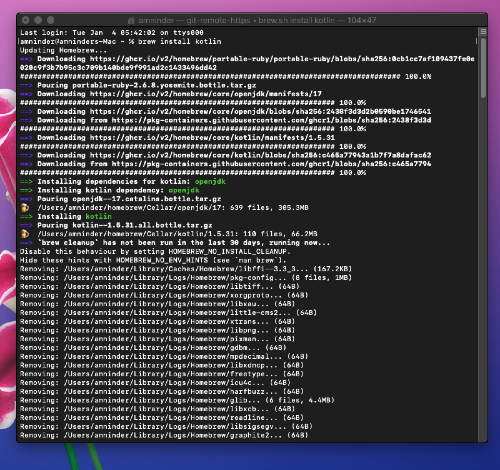Click the Removing libsigsegv logs line

(166, 427)
